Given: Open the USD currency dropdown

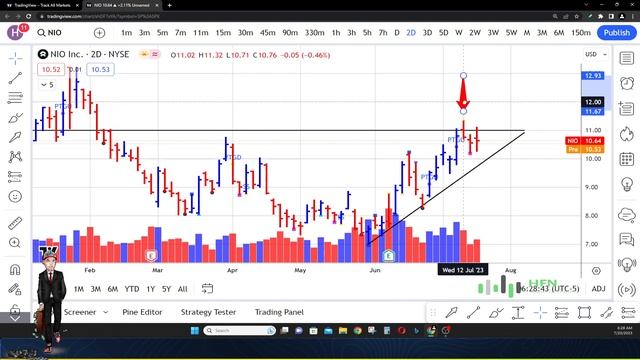Looking at the screenshot, I should [596, 54].
